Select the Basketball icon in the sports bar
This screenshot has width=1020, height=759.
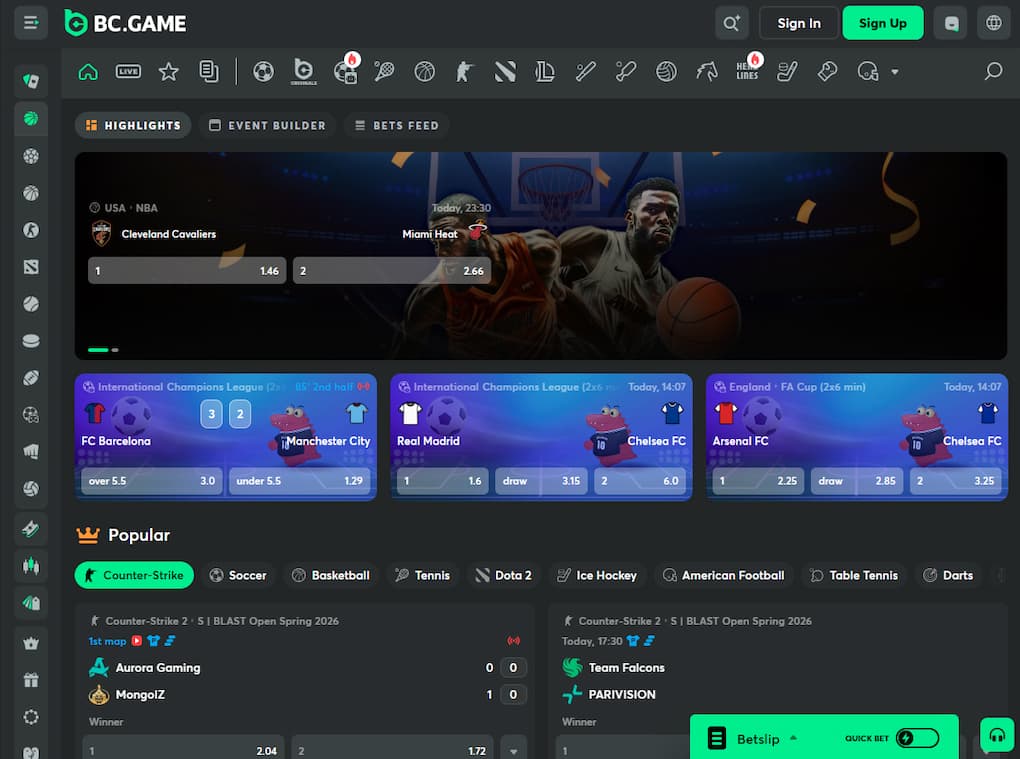tap(425, 72)
